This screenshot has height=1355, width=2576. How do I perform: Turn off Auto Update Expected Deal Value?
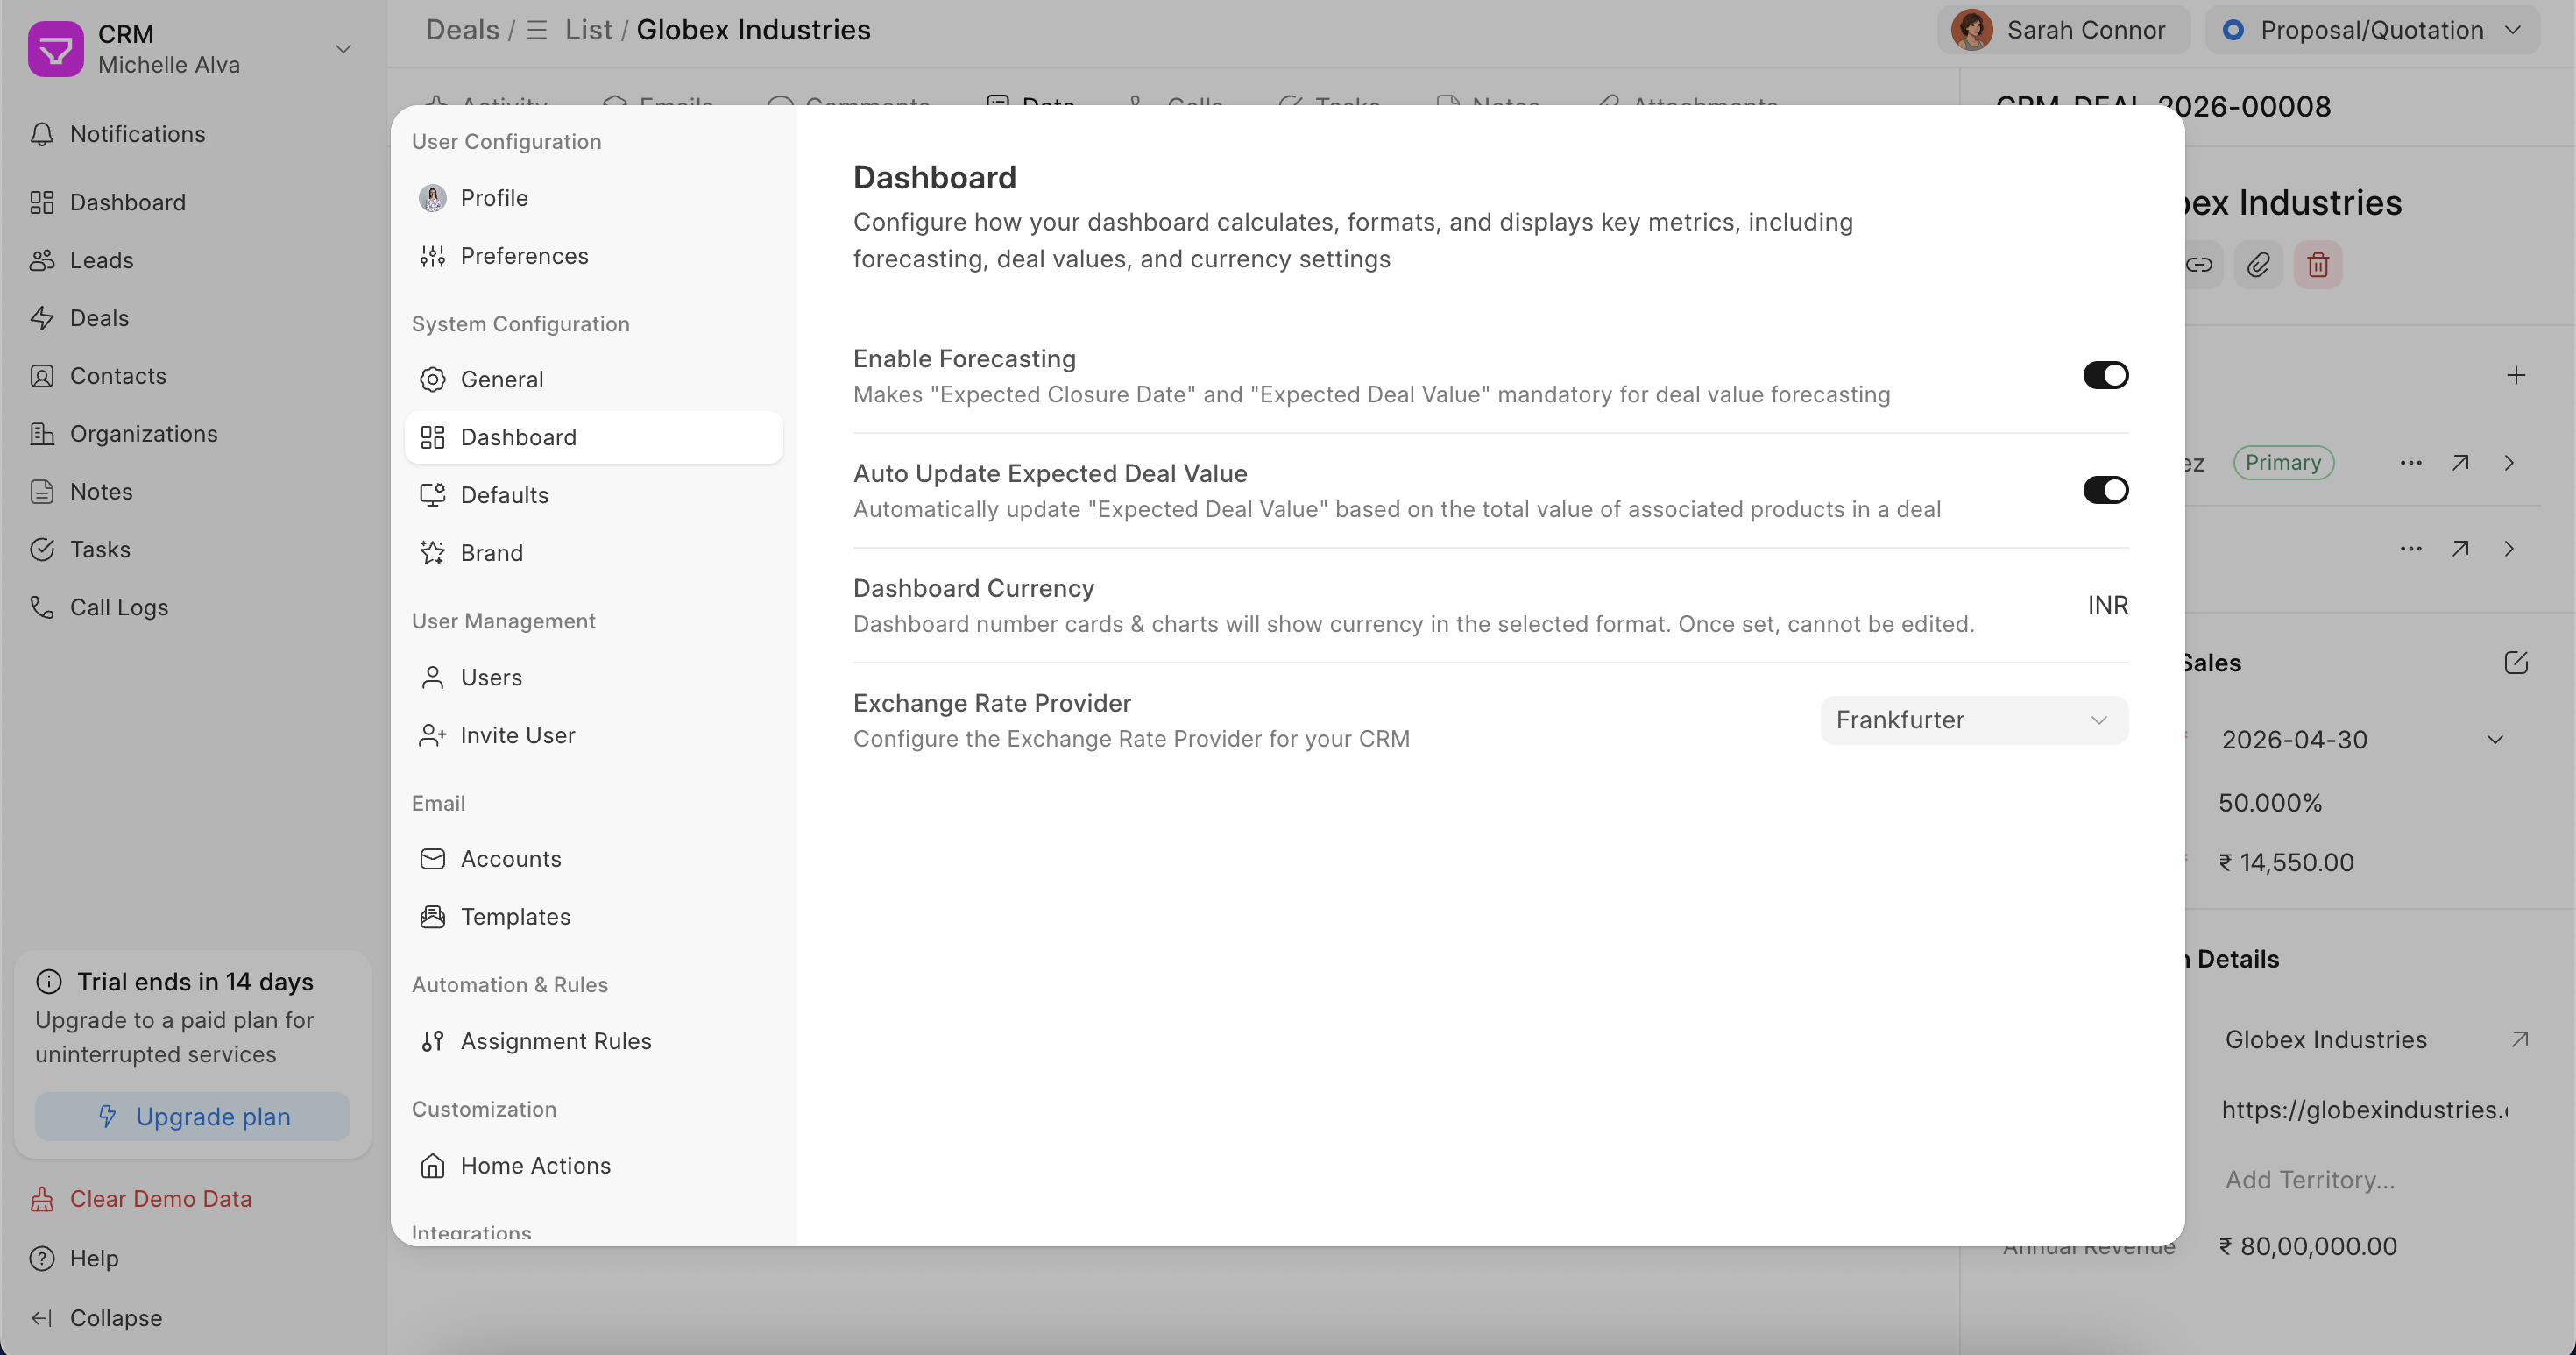click(x=2105, y=490)
